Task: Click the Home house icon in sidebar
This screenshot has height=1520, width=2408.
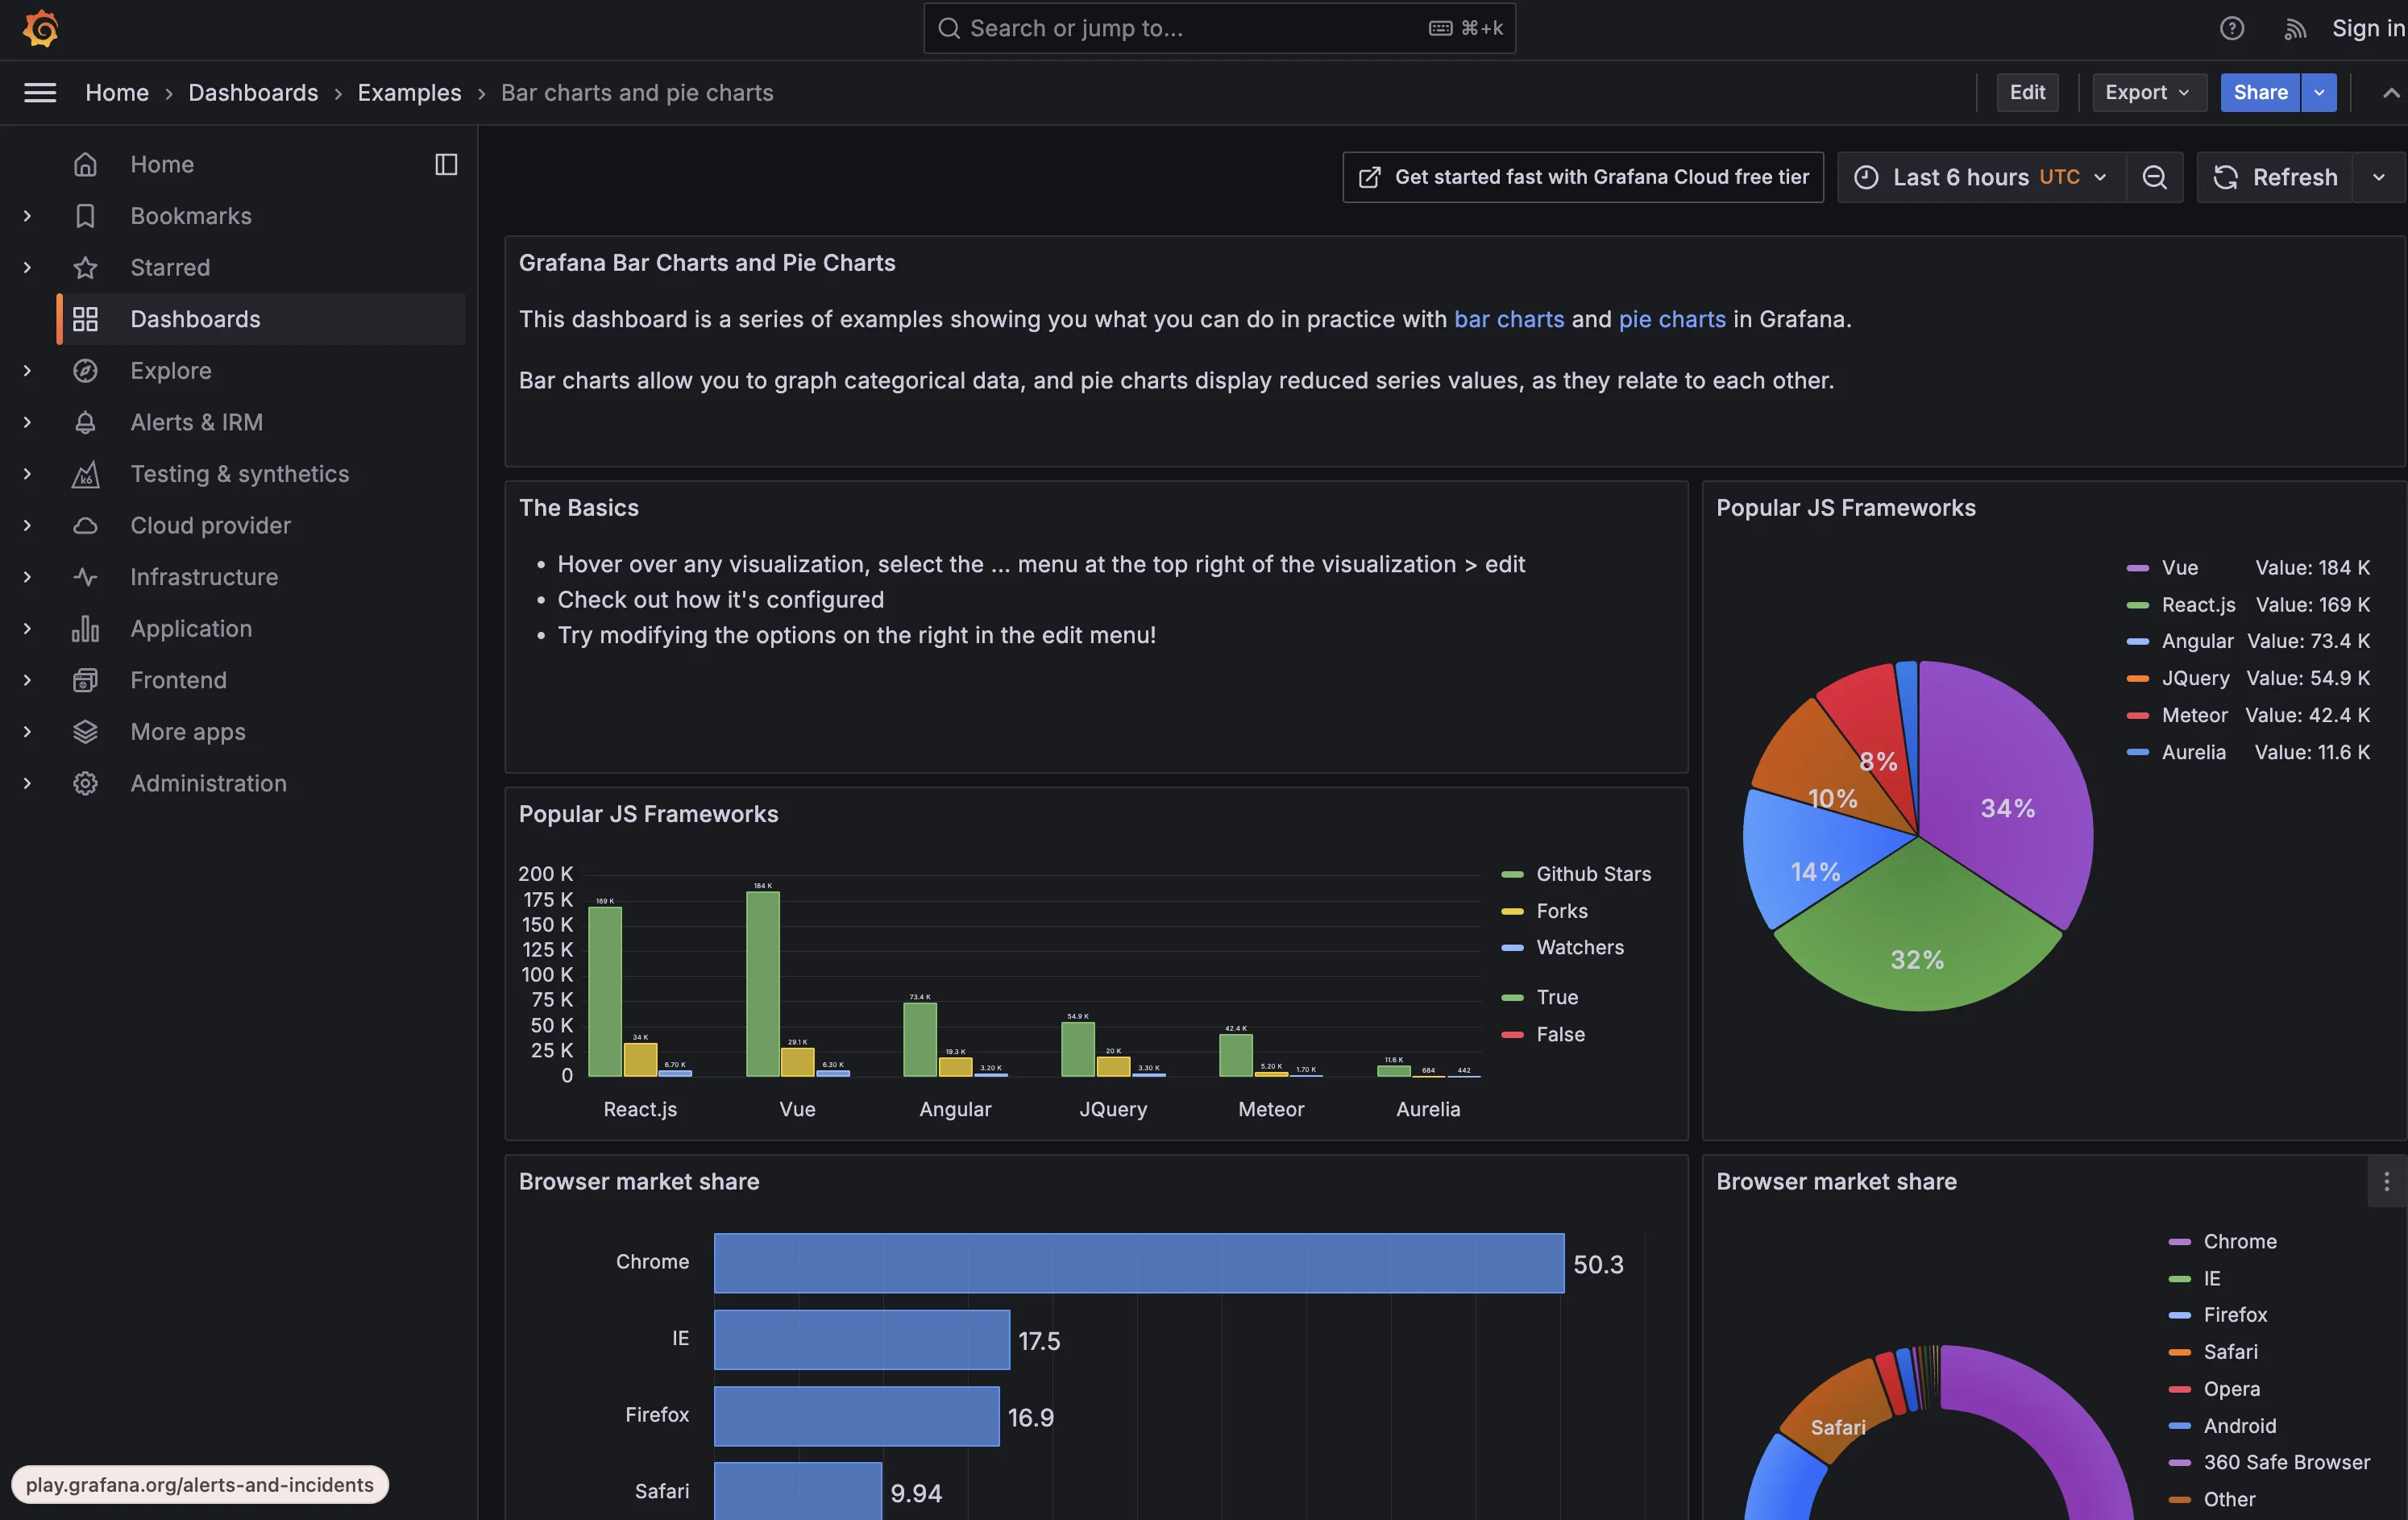Action: click(85, 164)
